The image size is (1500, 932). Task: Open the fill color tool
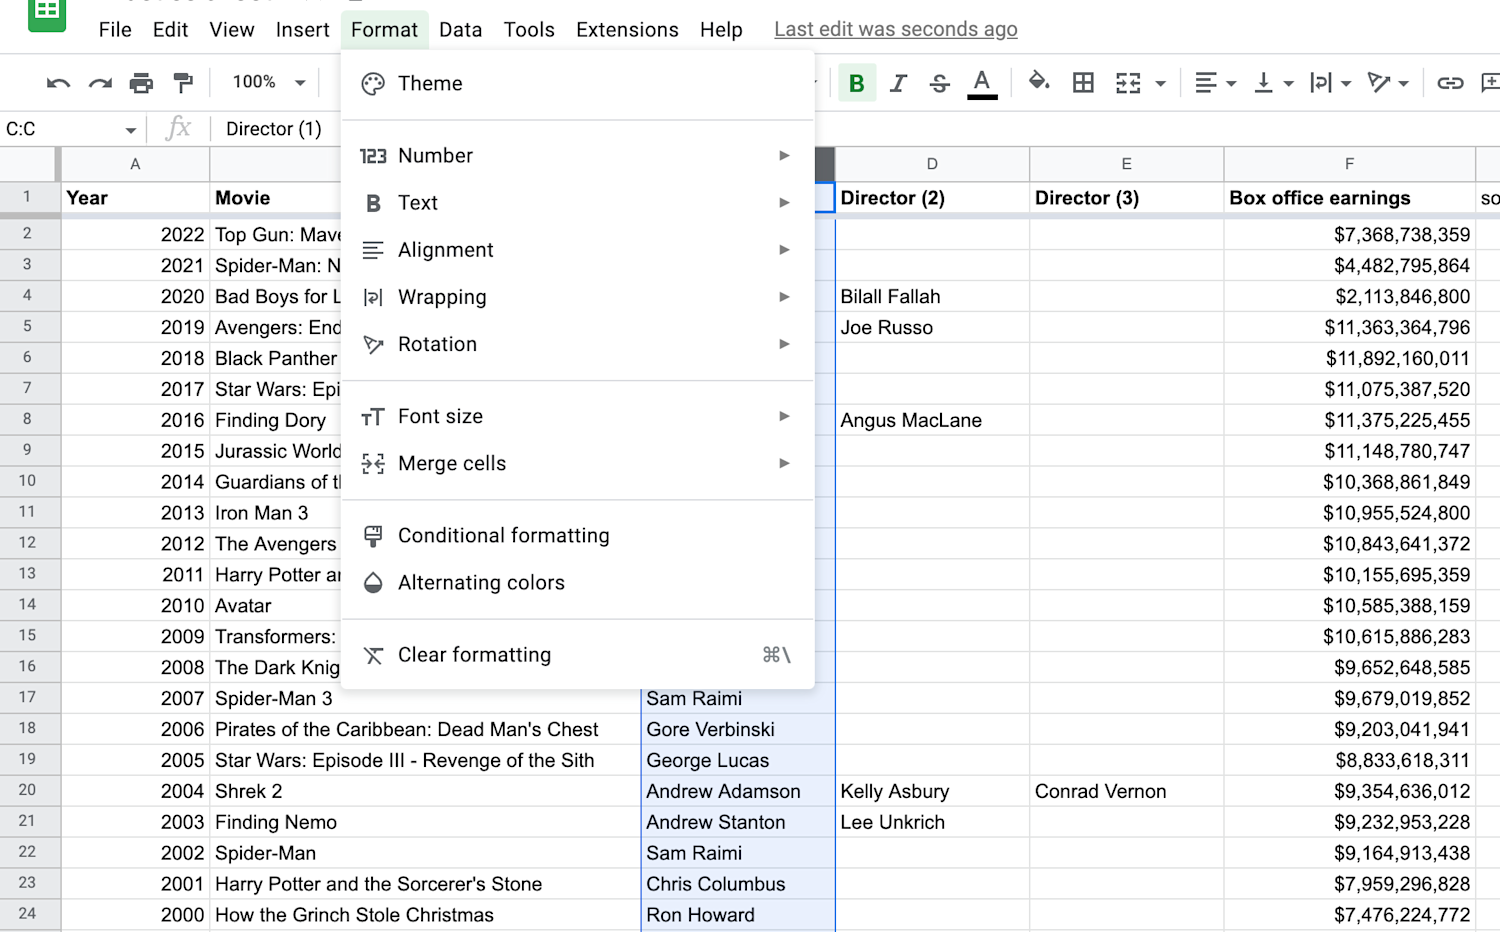pyautogui.click(x=1040, y=83)
